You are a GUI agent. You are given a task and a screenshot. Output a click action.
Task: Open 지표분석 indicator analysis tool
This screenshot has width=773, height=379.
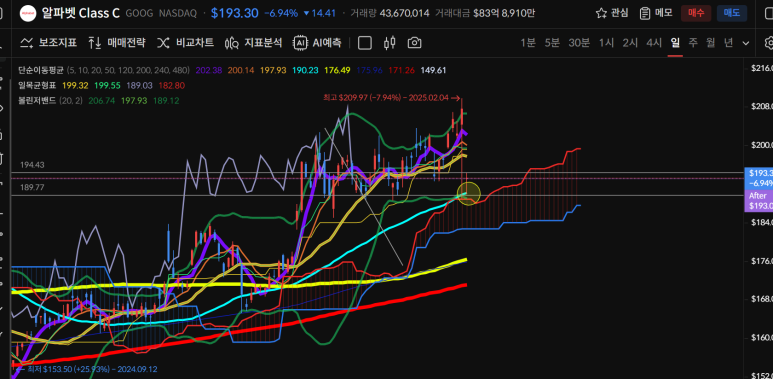pyautogui.click(x=253, y=43)
